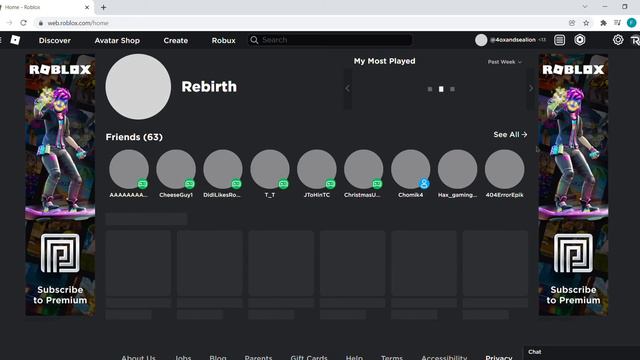Open left Subscribe to Premium ad banner
This screenshot has height=360, width=640.
tap(60, 185)
